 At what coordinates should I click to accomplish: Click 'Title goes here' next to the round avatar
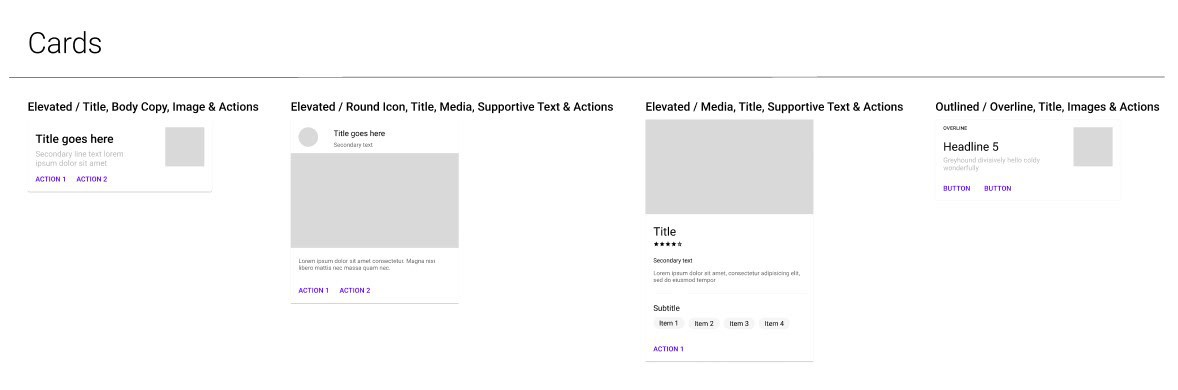point(359,133)
